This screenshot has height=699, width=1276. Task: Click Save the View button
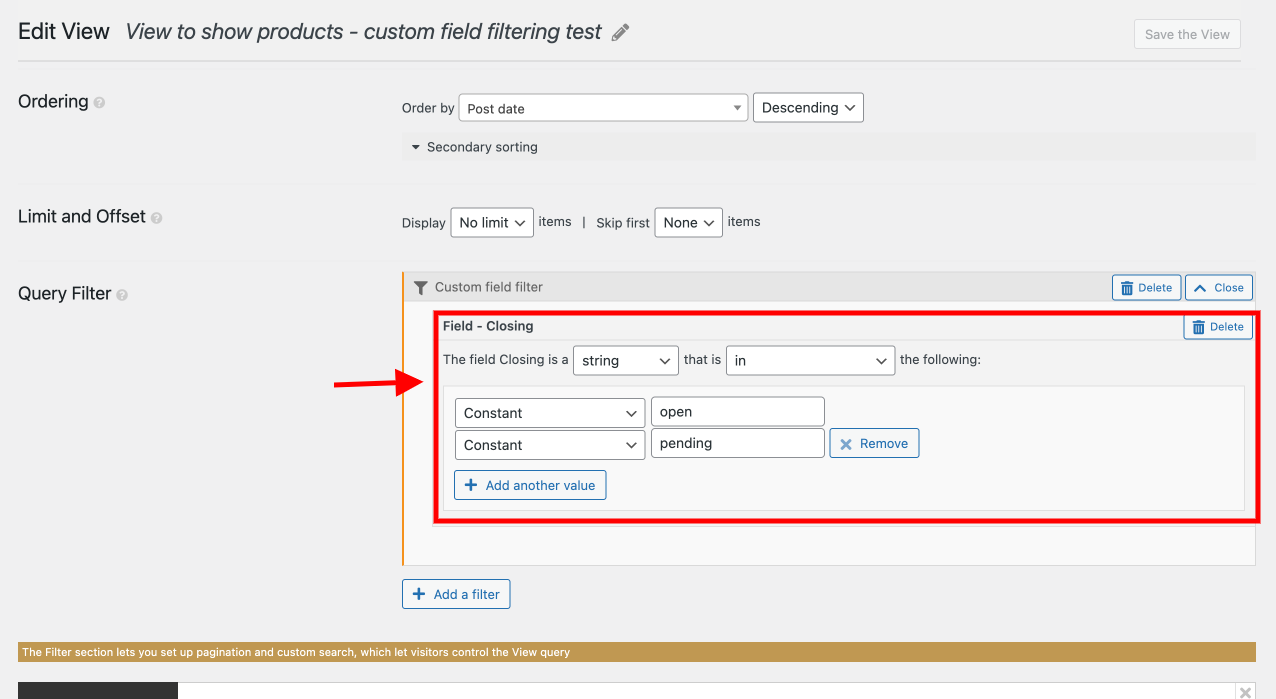1186,33
